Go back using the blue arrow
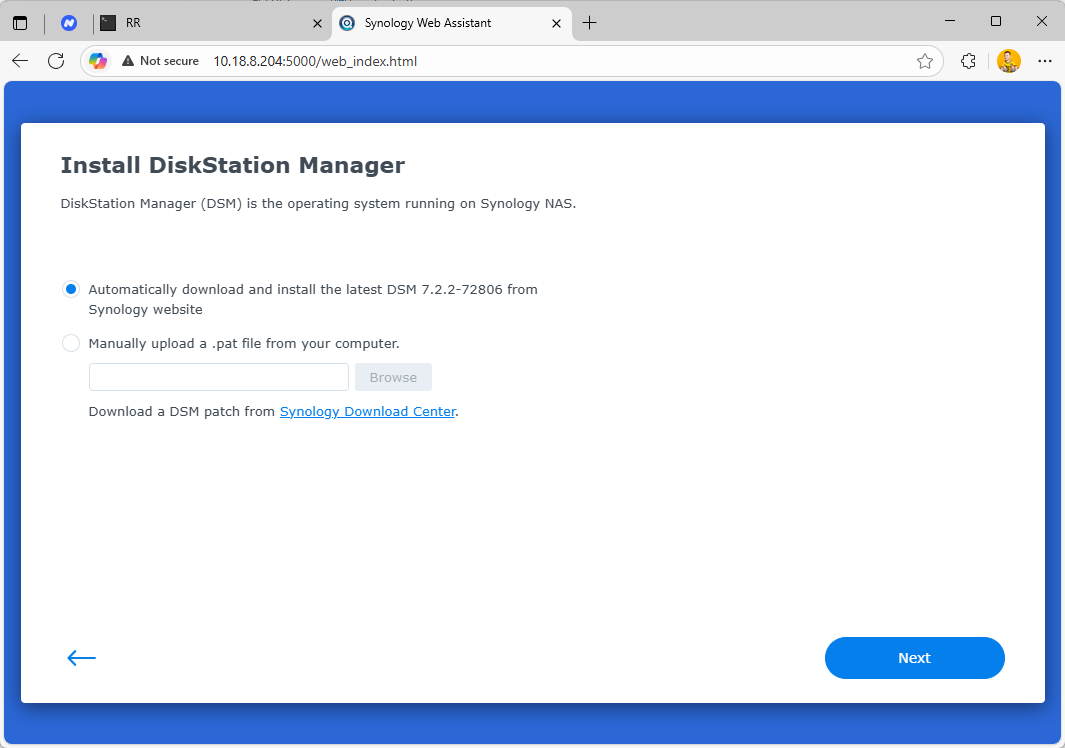This screenshot has width=1065, height=748. click(82, 658)
